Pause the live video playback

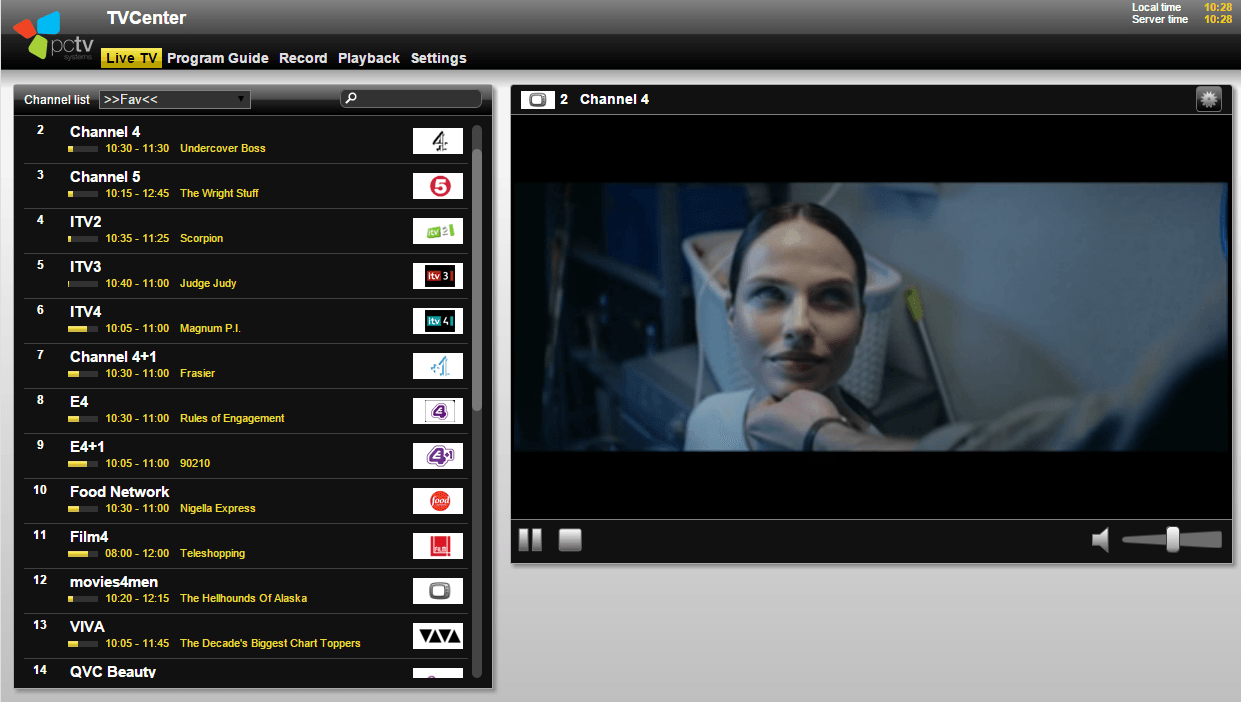530,541
